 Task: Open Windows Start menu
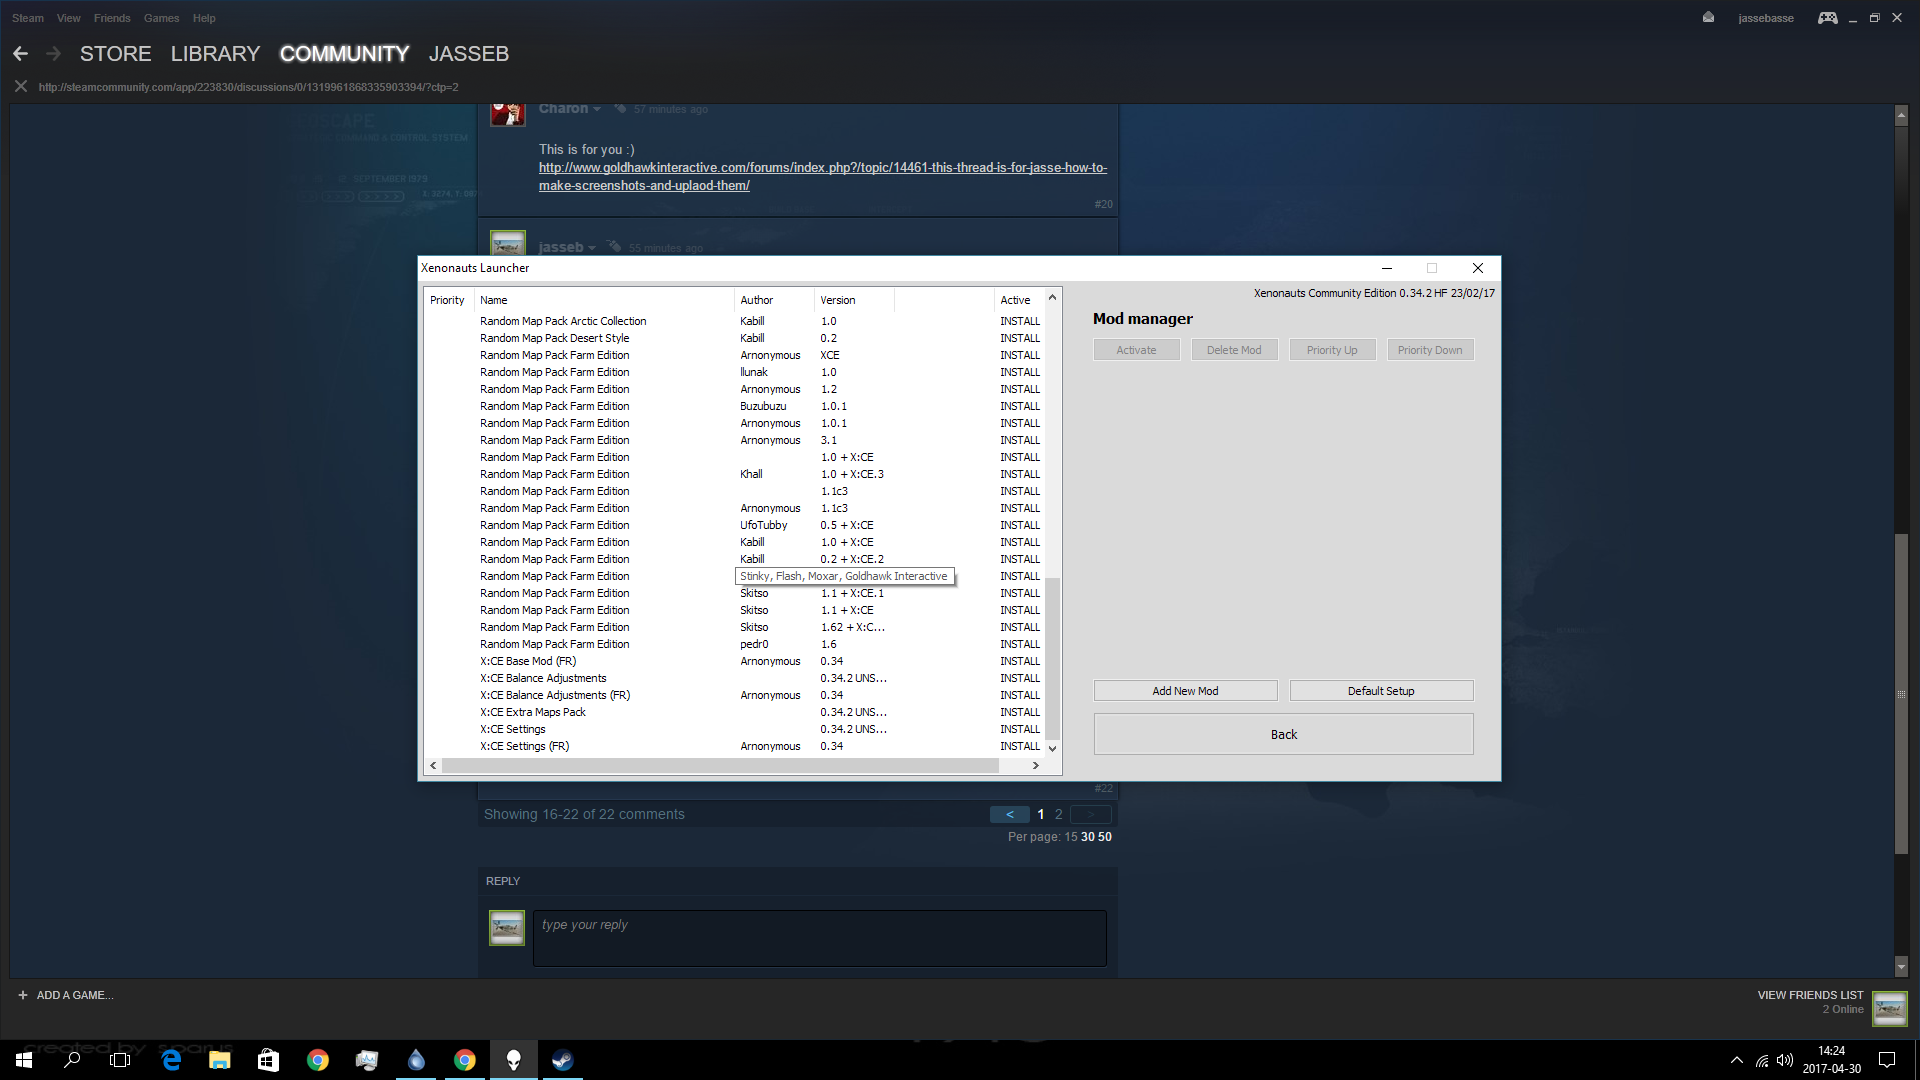24,1060
